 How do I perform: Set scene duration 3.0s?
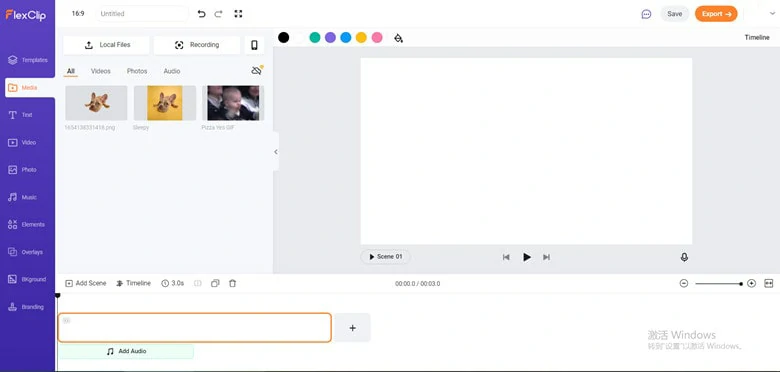click(173, 283)
